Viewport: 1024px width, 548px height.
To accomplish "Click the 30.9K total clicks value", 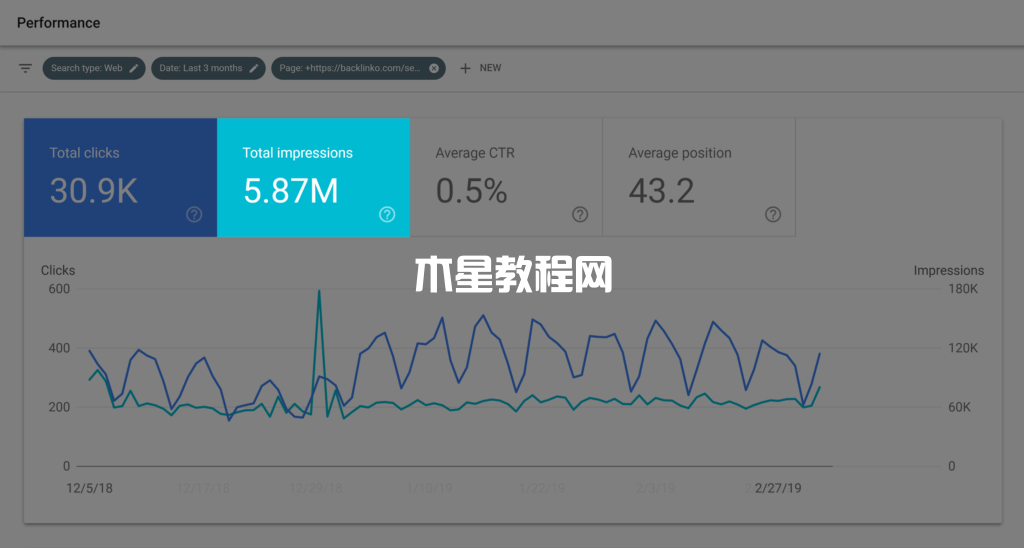I will click(x=93, y=191).
